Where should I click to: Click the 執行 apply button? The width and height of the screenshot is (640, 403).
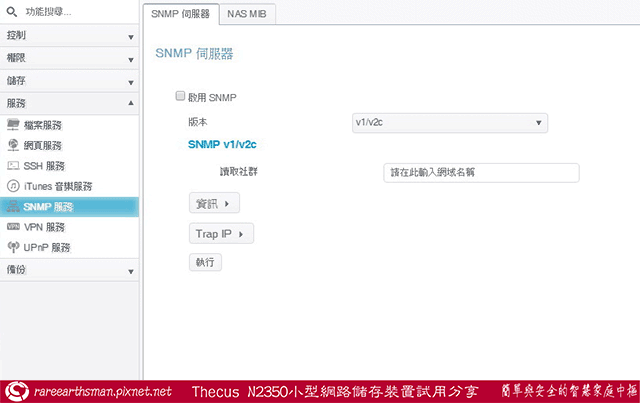[x=205, y=262]
